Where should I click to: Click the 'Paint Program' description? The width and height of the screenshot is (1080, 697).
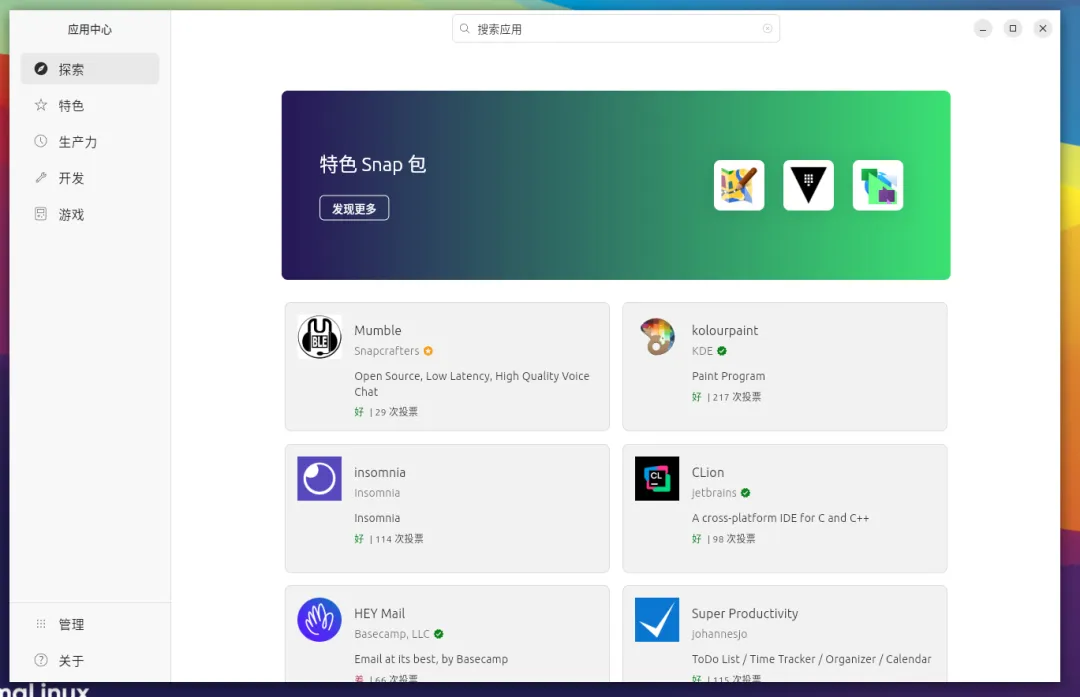click(x=728, y=376)
